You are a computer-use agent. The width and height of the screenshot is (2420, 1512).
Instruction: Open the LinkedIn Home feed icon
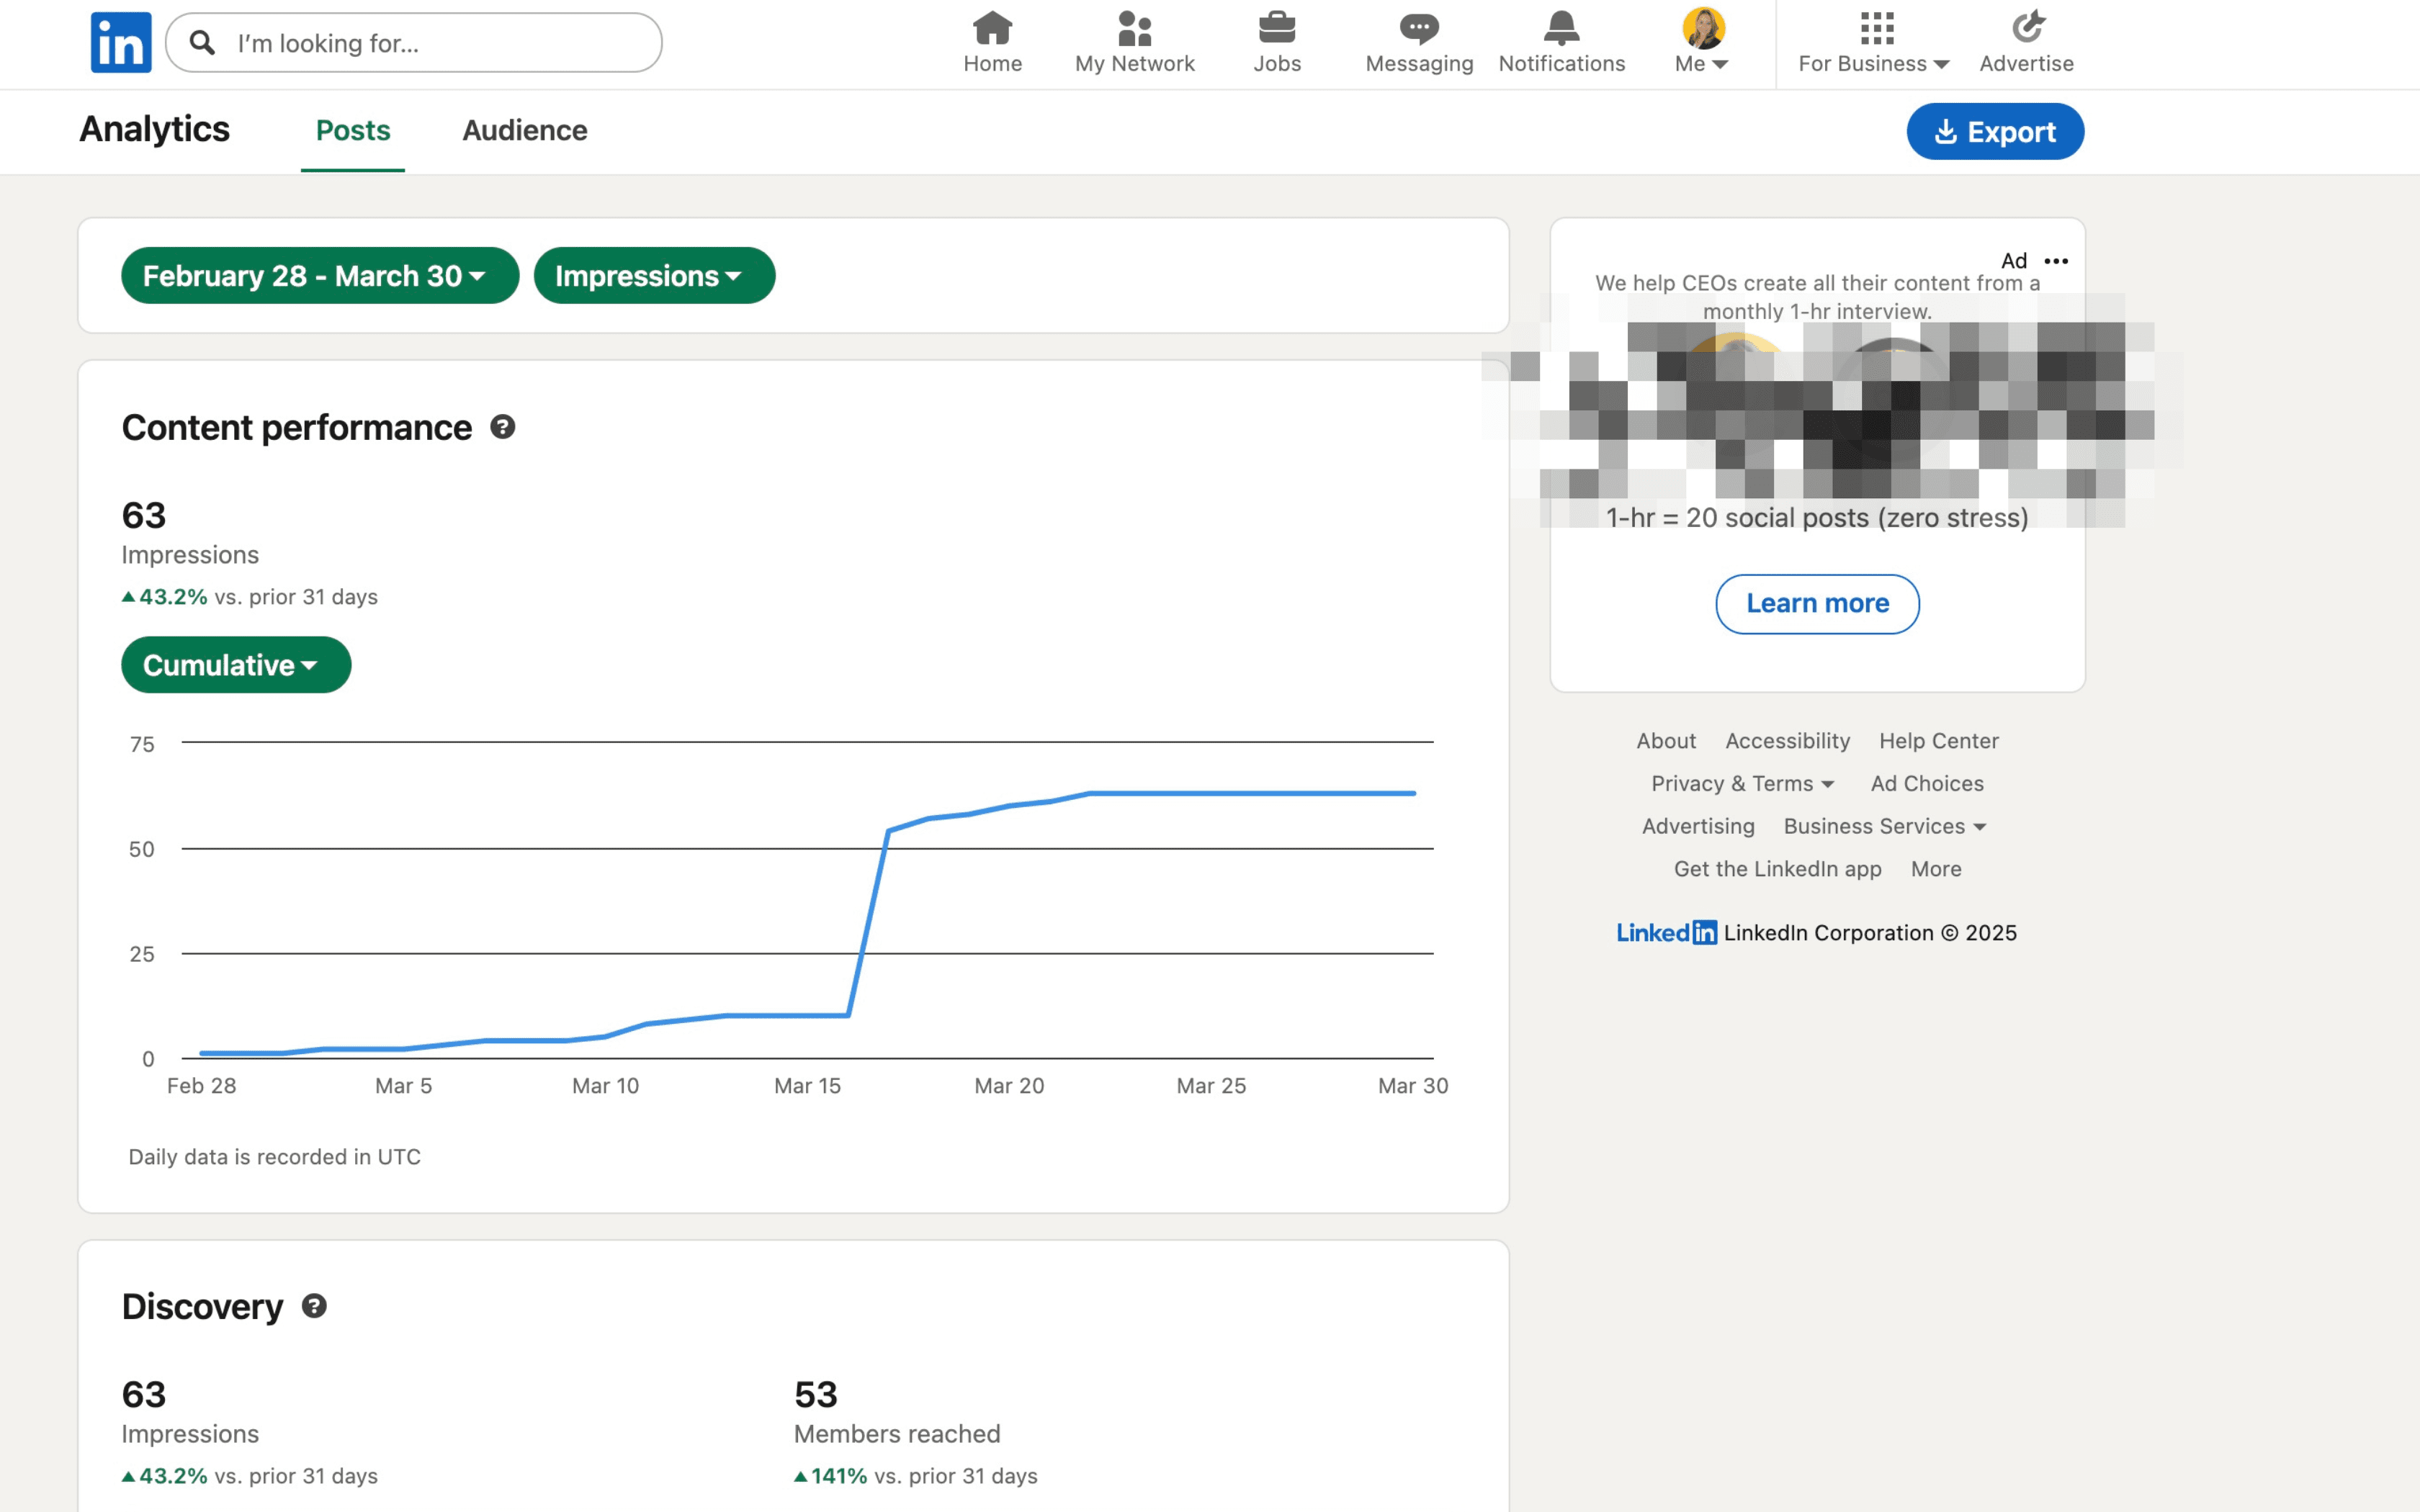click(991, 29)
